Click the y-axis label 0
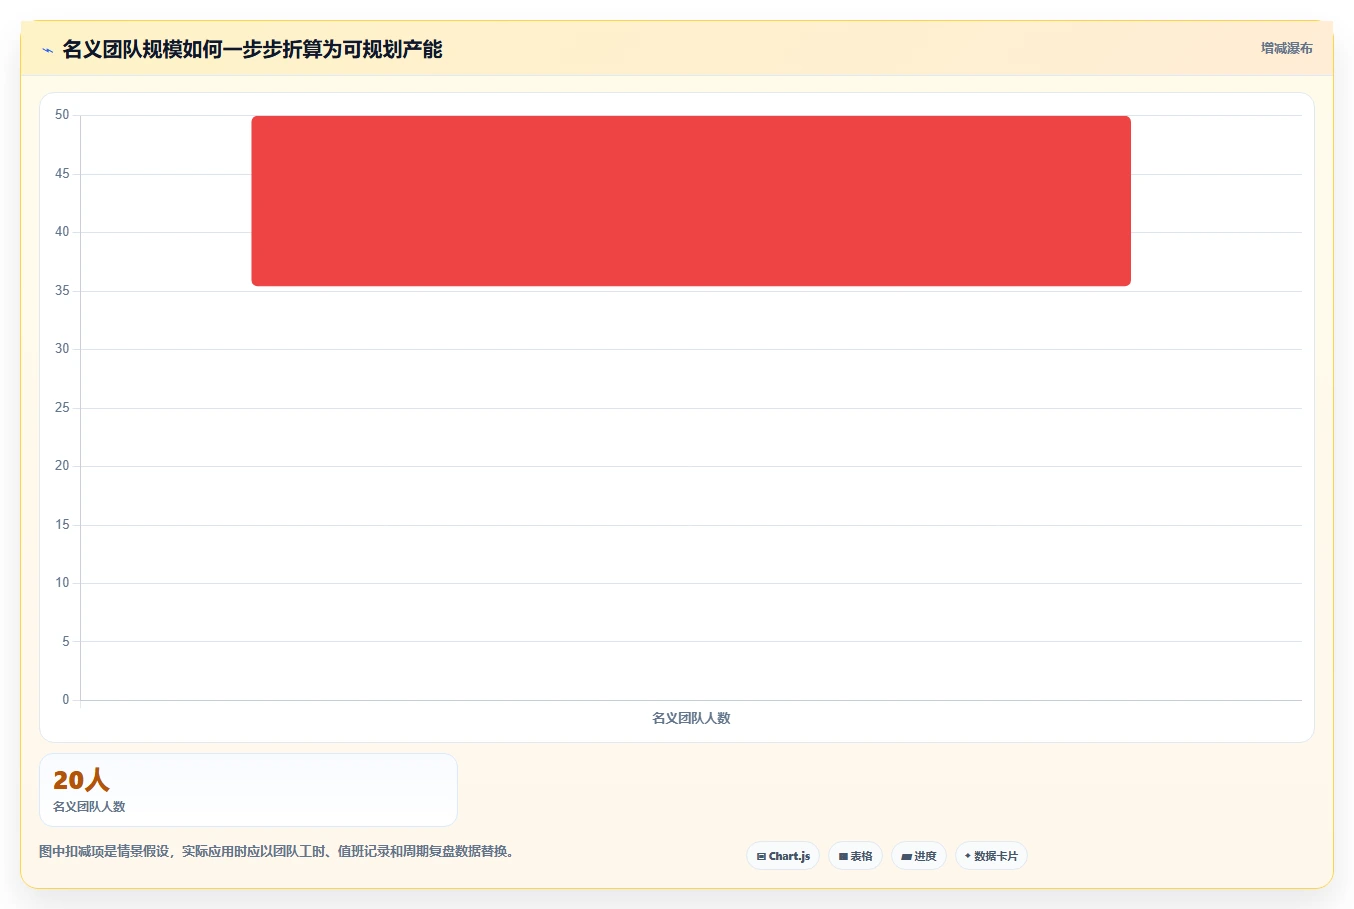The width and height of the screenshot is (1354, 909). click(x=66, y=700)
